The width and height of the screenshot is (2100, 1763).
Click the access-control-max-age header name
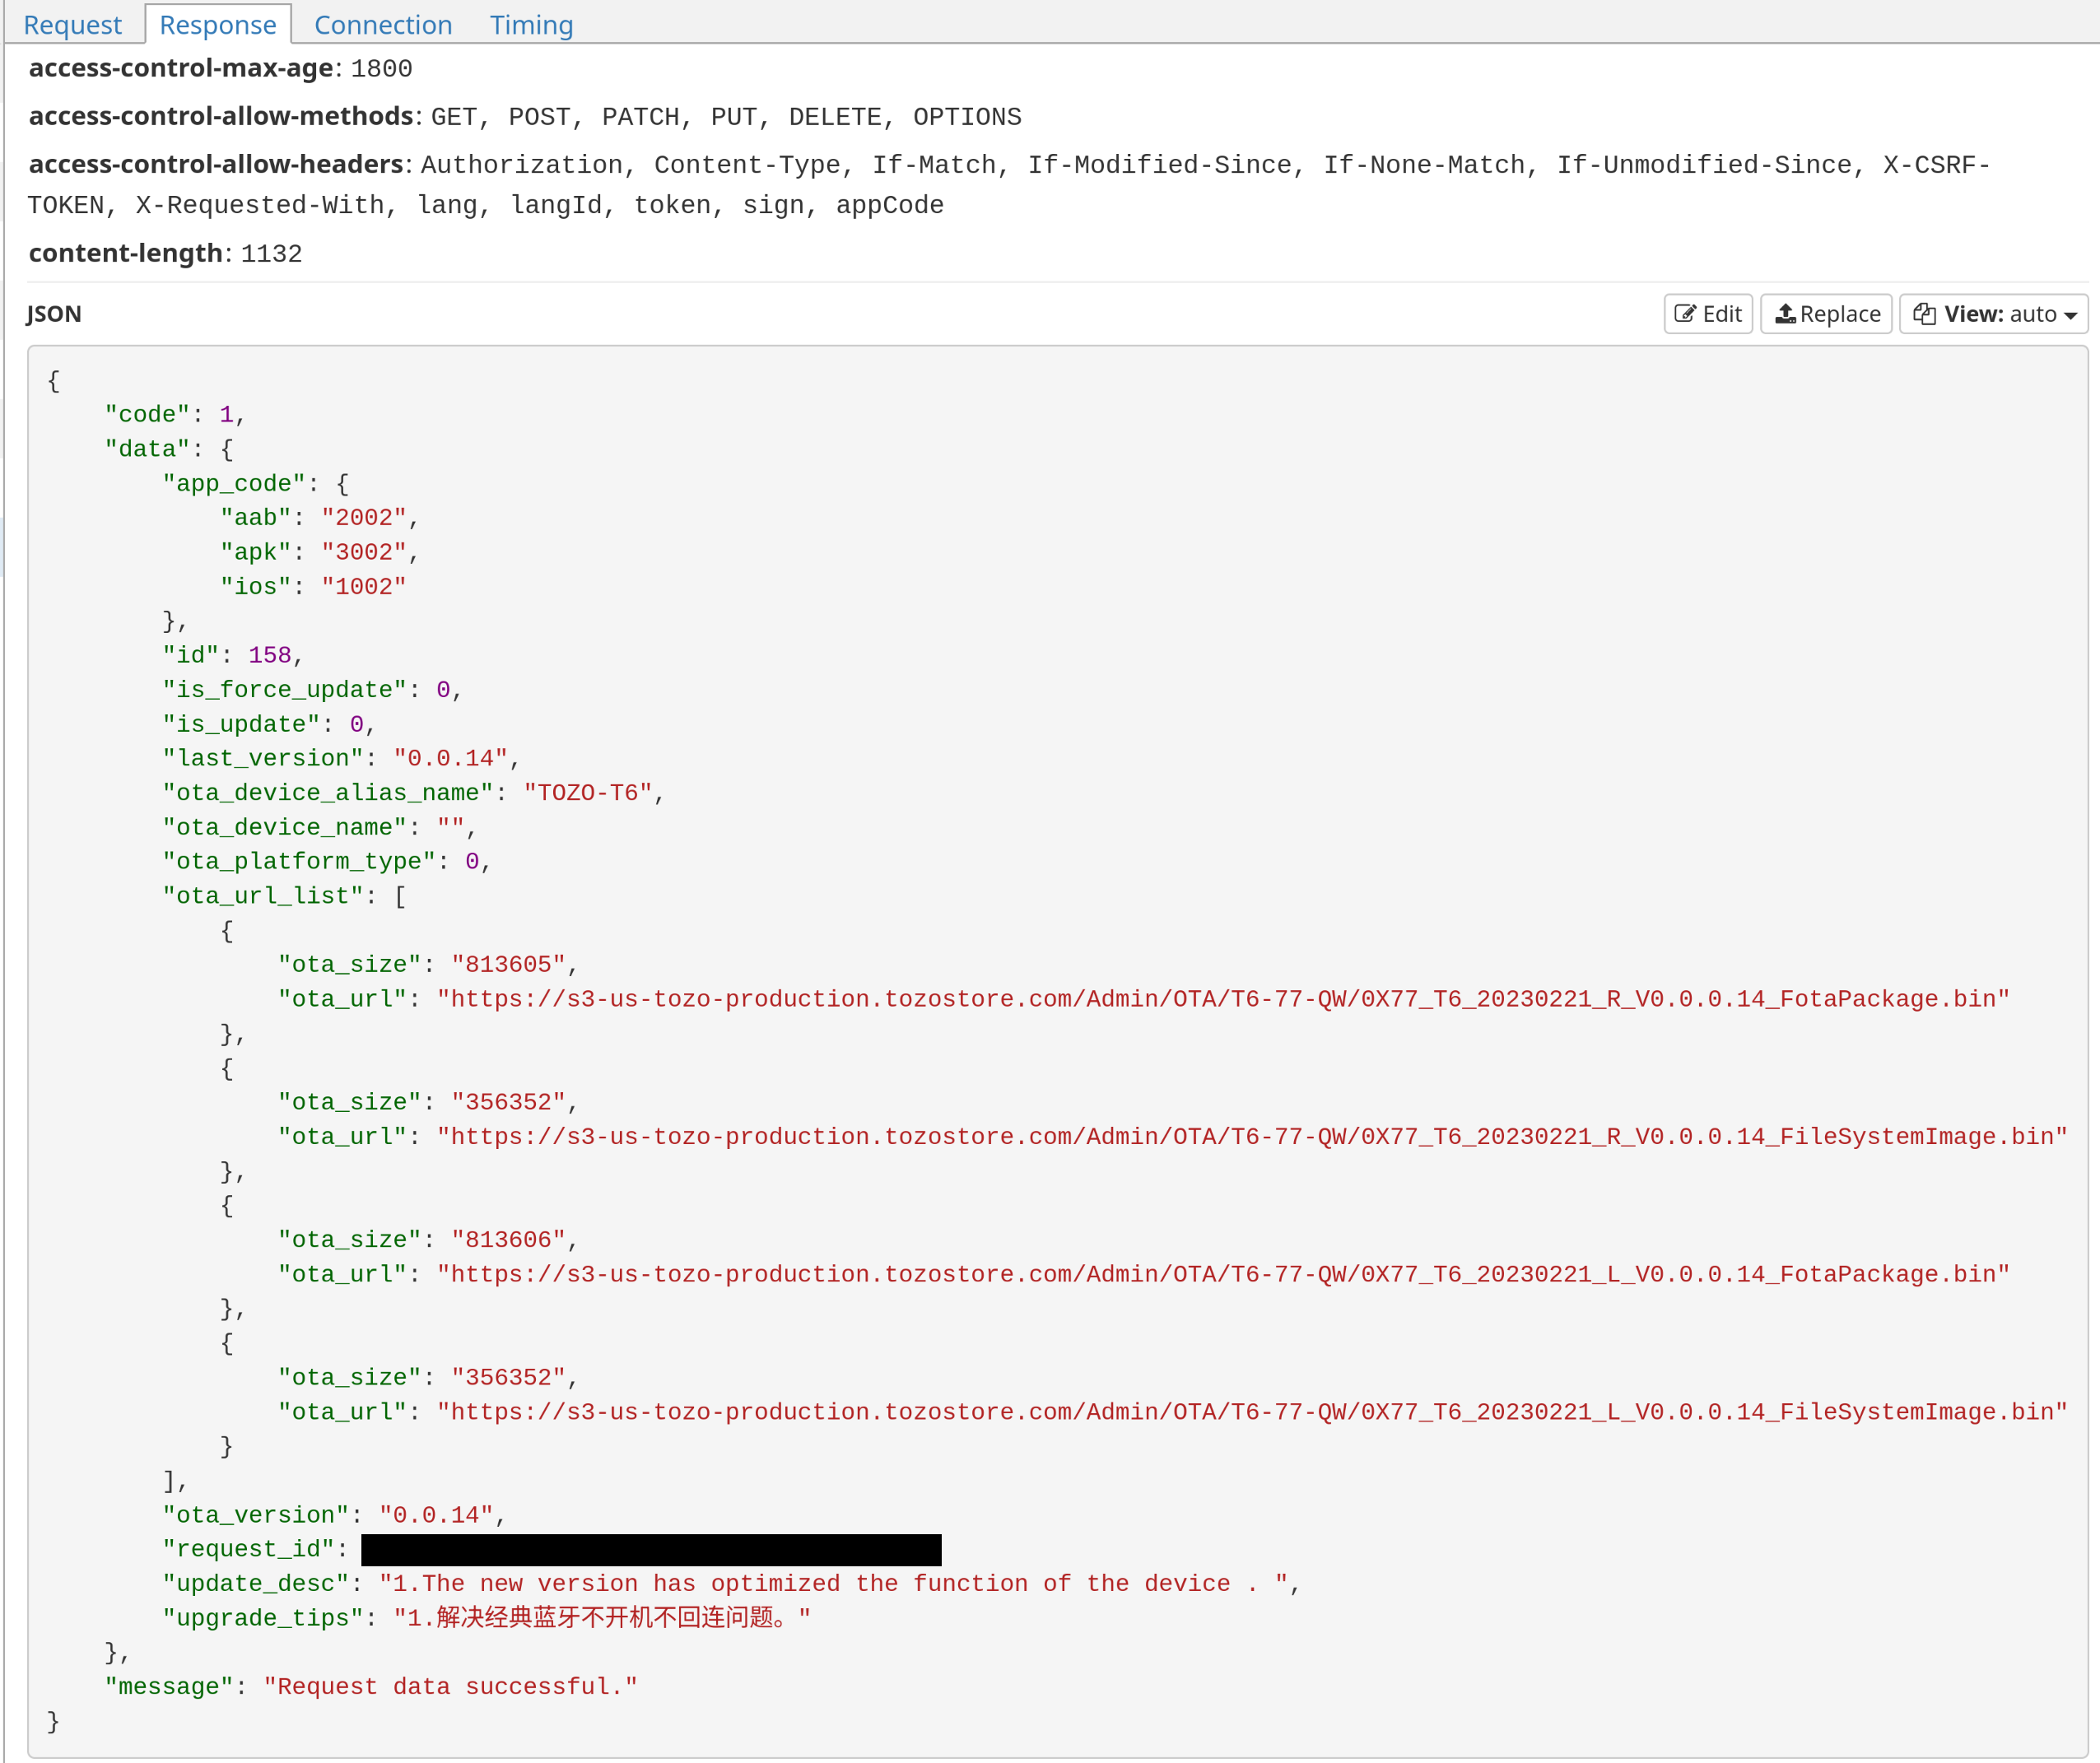[181, 68]
